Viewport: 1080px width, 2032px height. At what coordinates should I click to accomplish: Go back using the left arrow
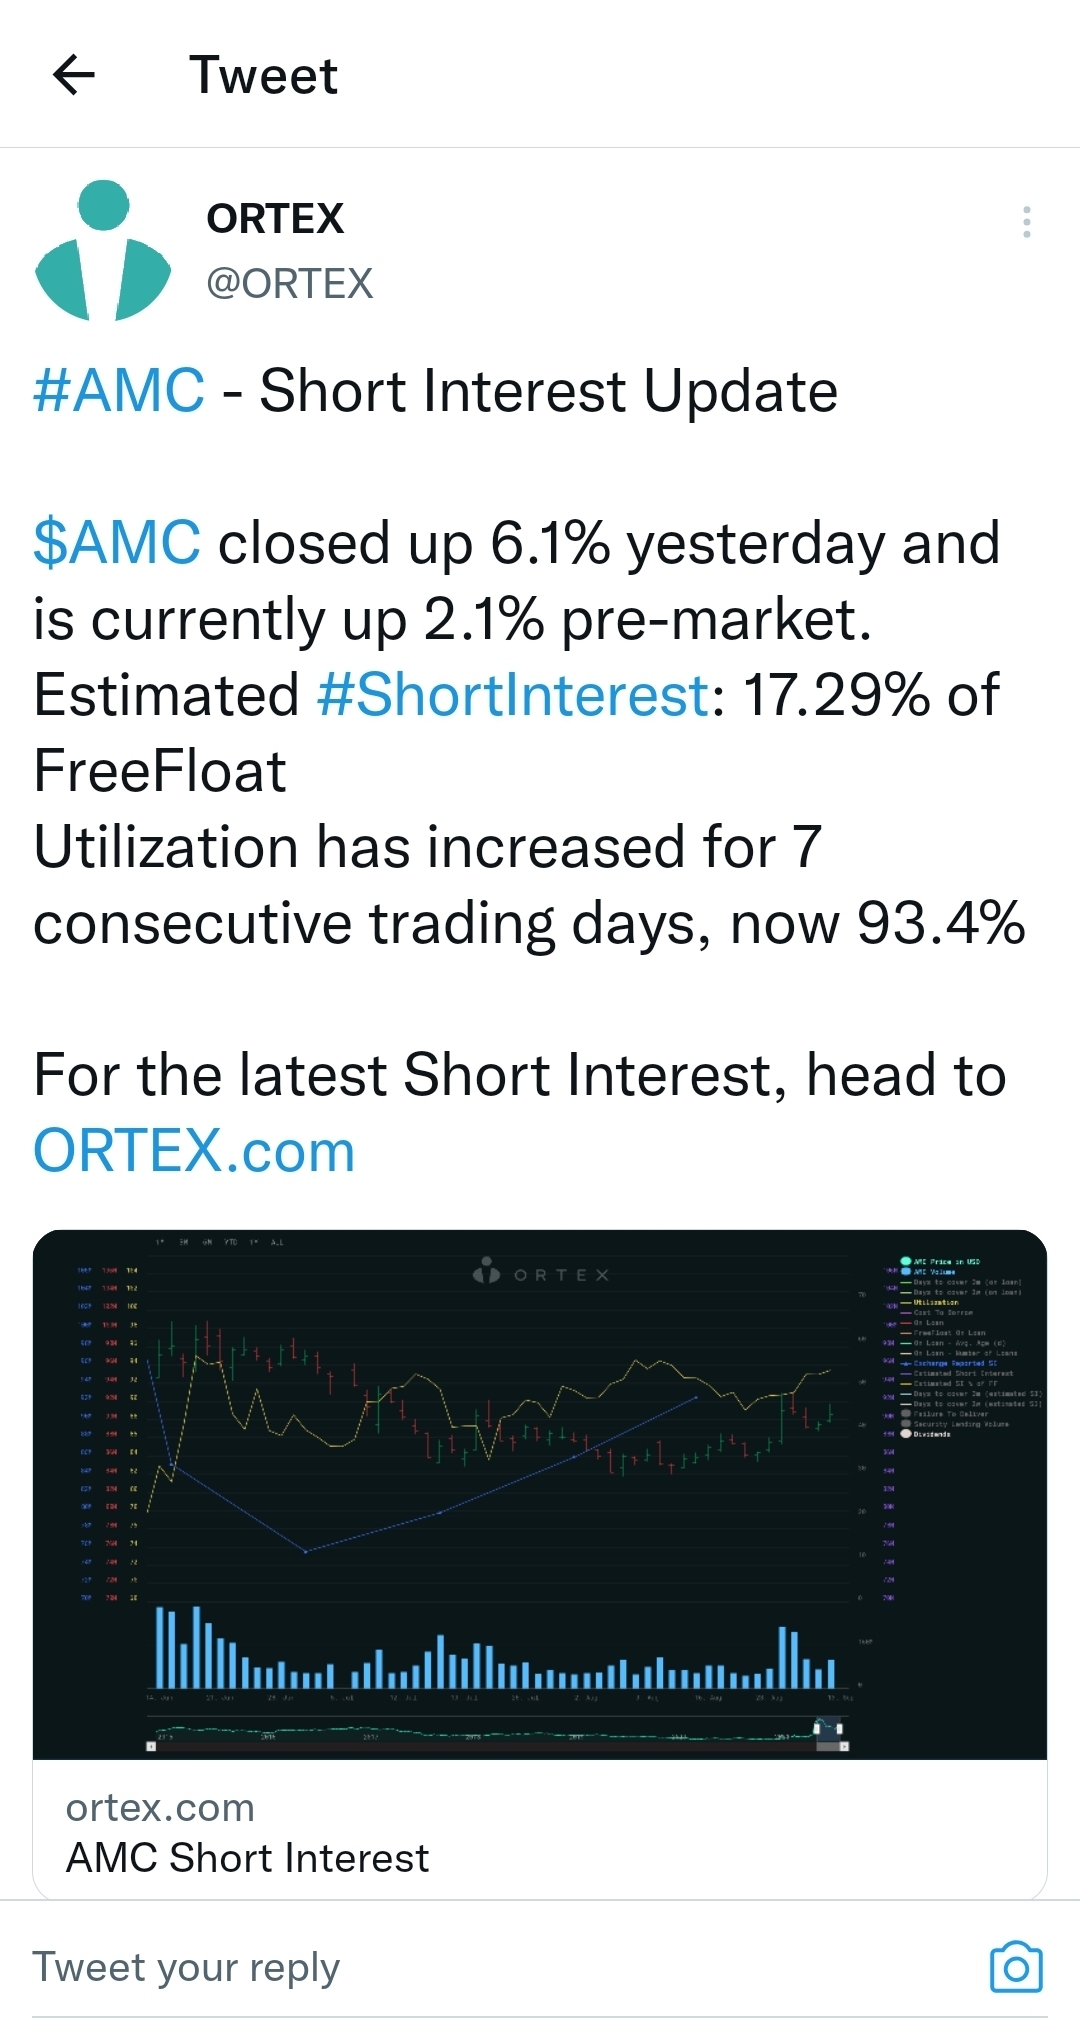(x=73, y=75)
